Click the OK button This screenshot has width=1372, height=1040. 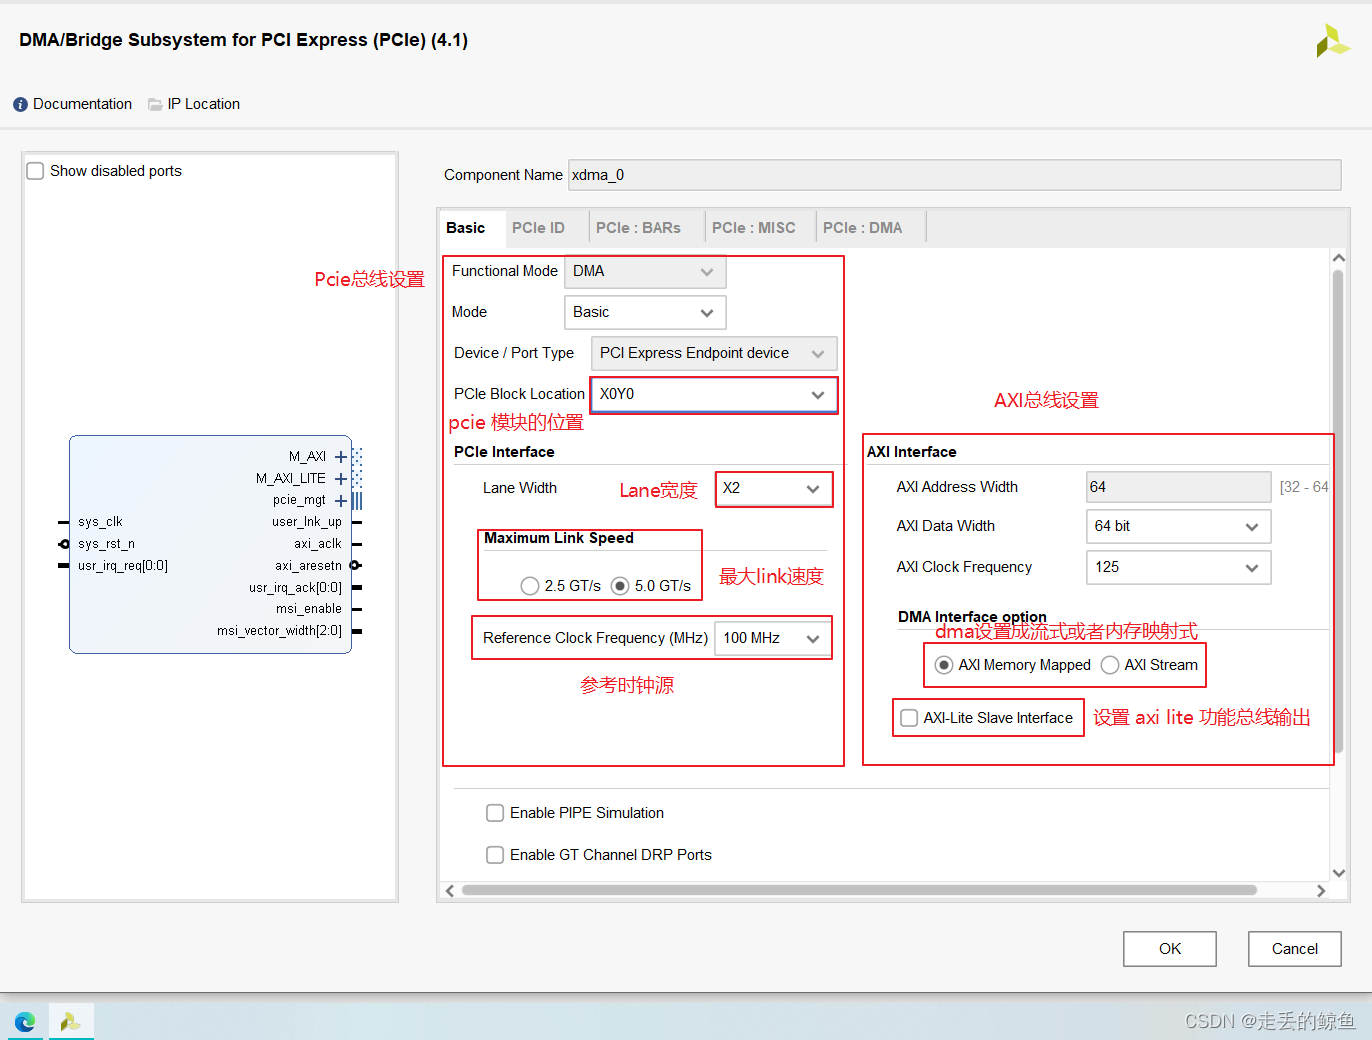[1170, 949]
